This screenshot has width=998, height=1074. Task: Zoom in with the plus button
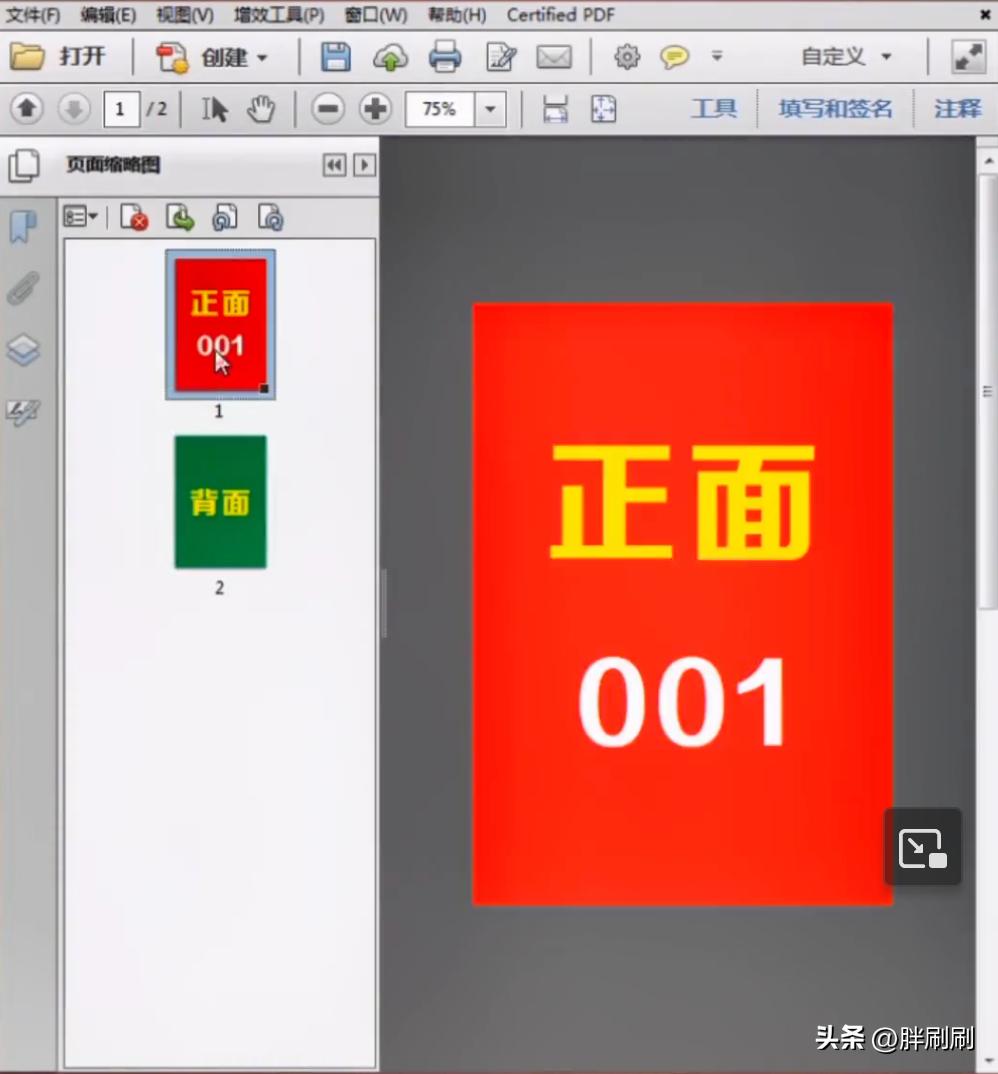pyautogui.click(x=375, y=109)
